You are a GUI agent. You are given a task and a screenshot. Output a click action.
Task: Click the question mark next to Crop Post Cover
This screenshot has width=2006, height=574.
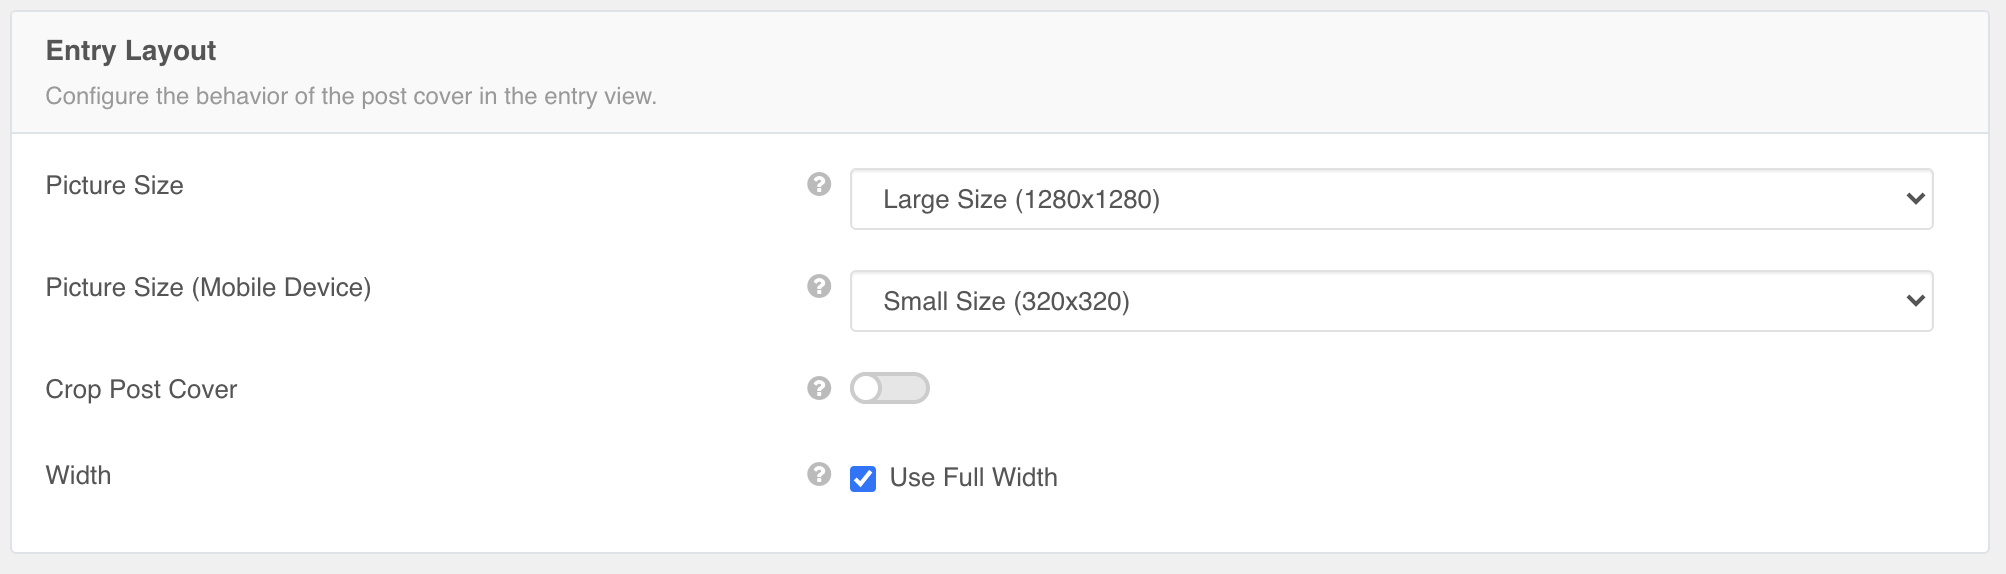(x=819, y=388)
